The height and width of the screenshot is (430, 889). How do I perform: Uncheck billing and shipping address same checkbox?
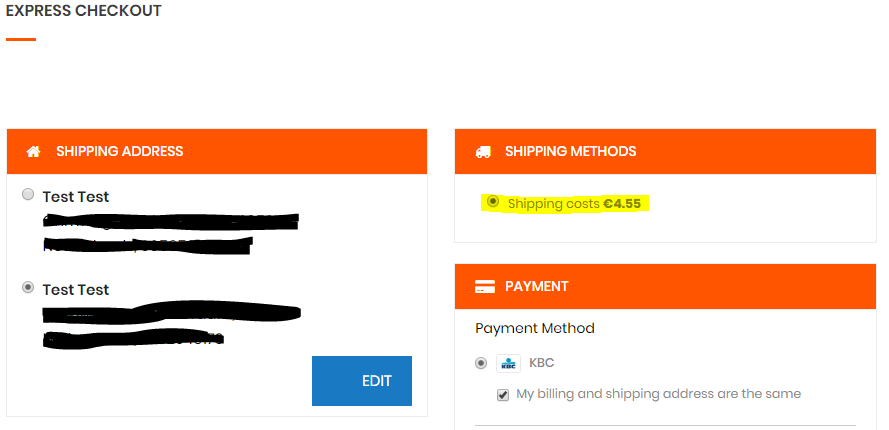(x=503, y=395)
